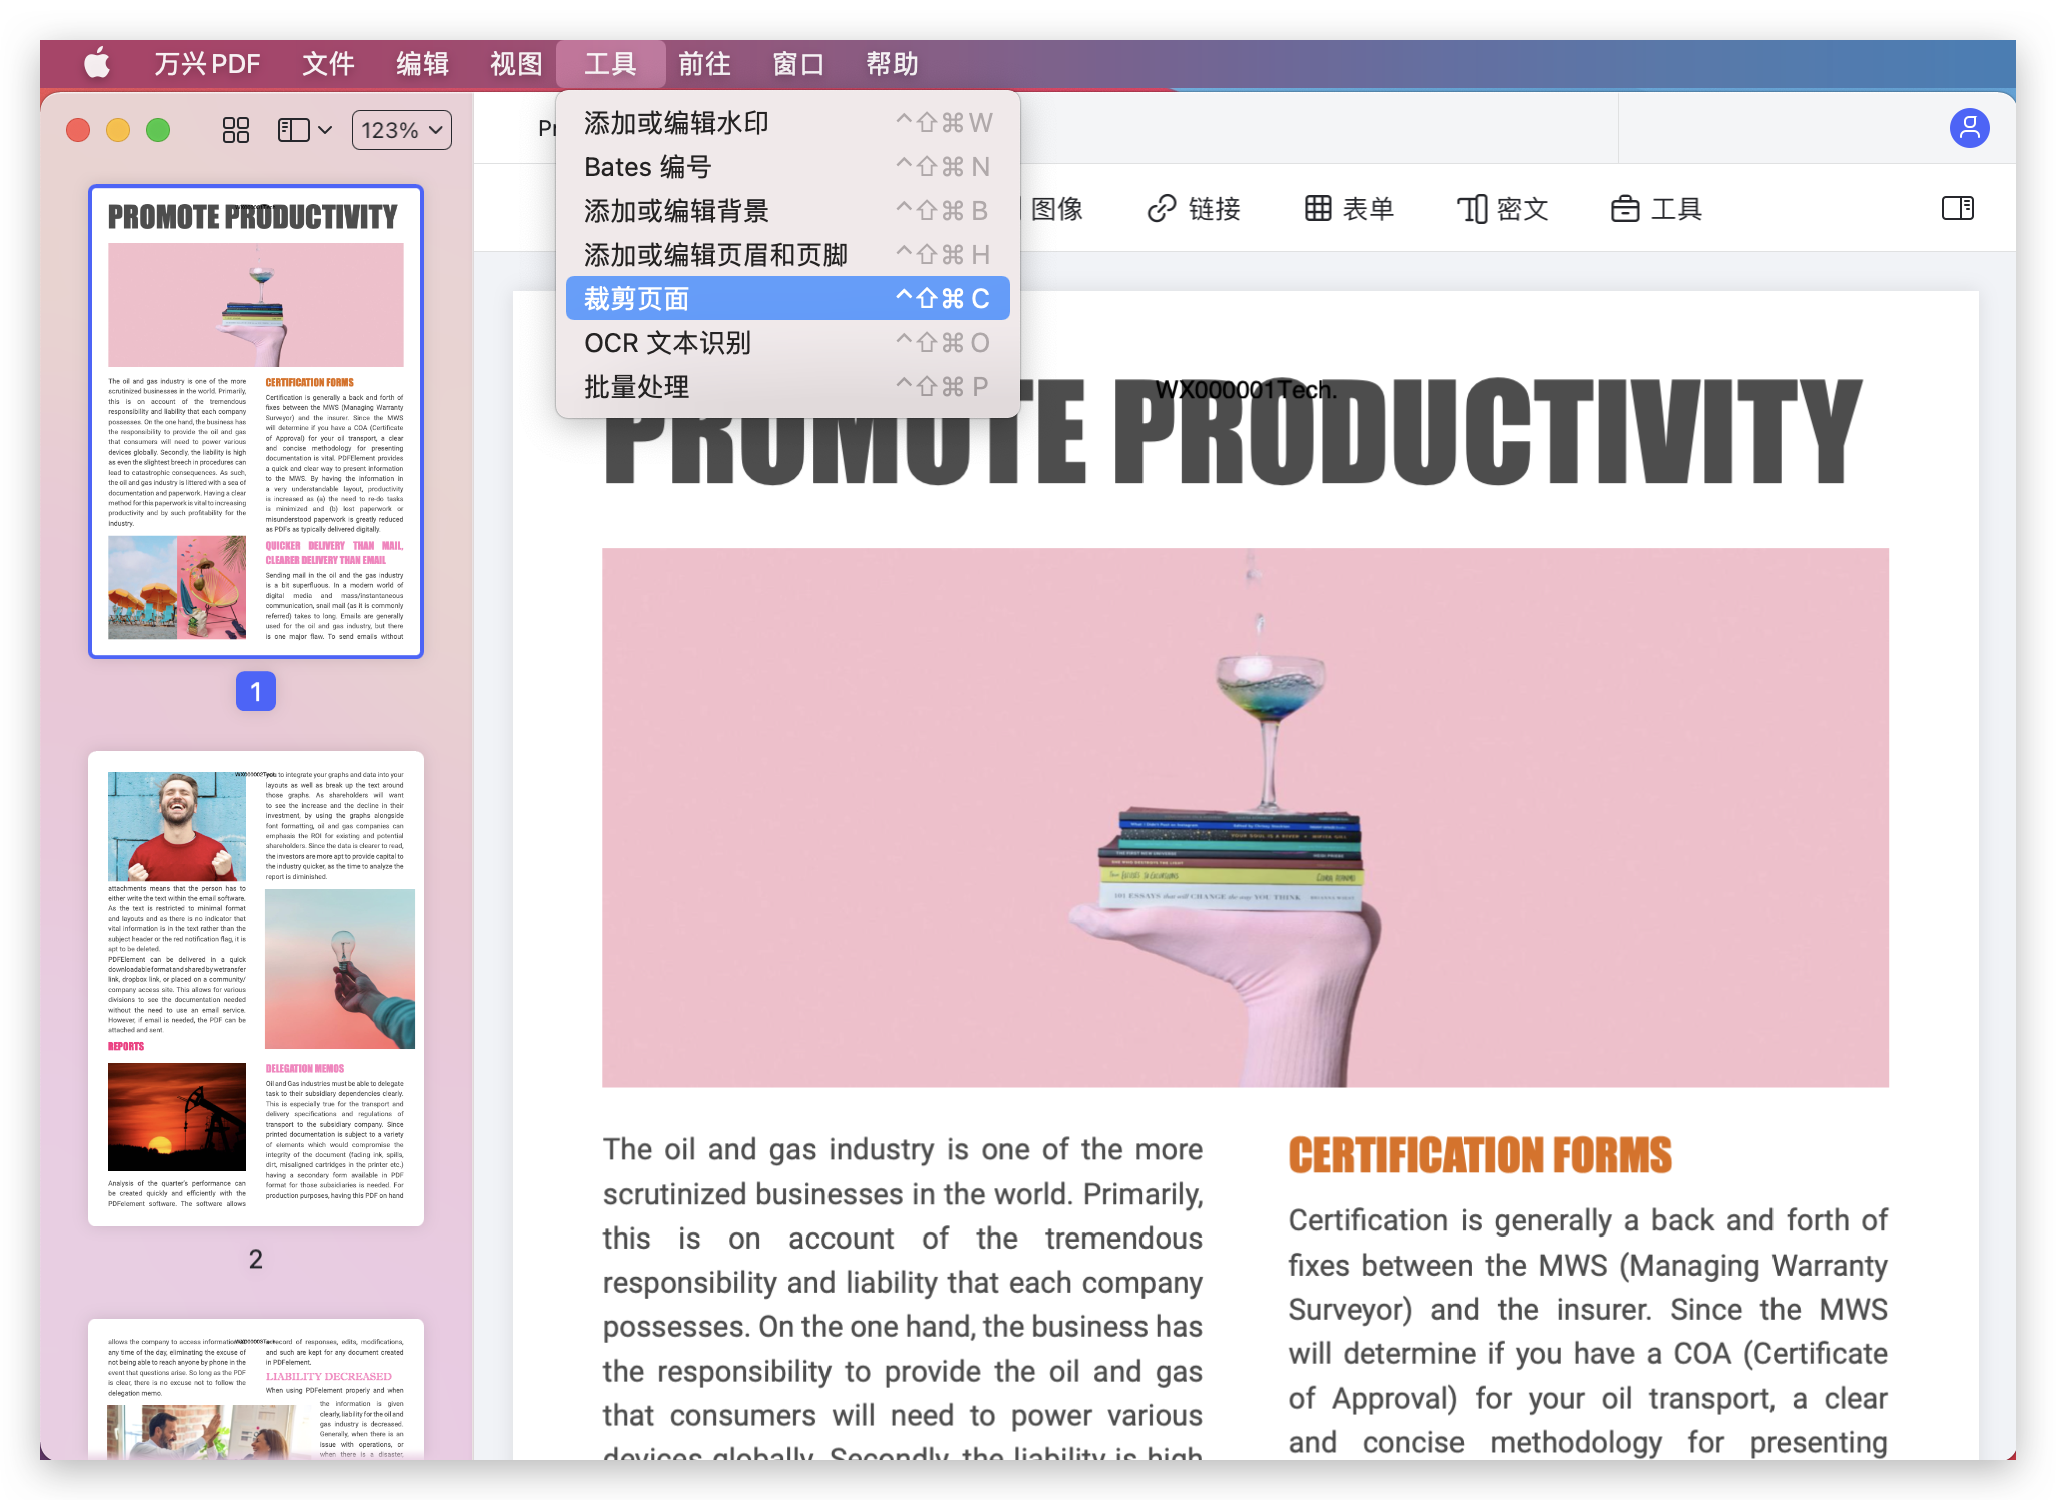Open the Apple menu
2056x1500 pixels.
[x=97, y=64]
